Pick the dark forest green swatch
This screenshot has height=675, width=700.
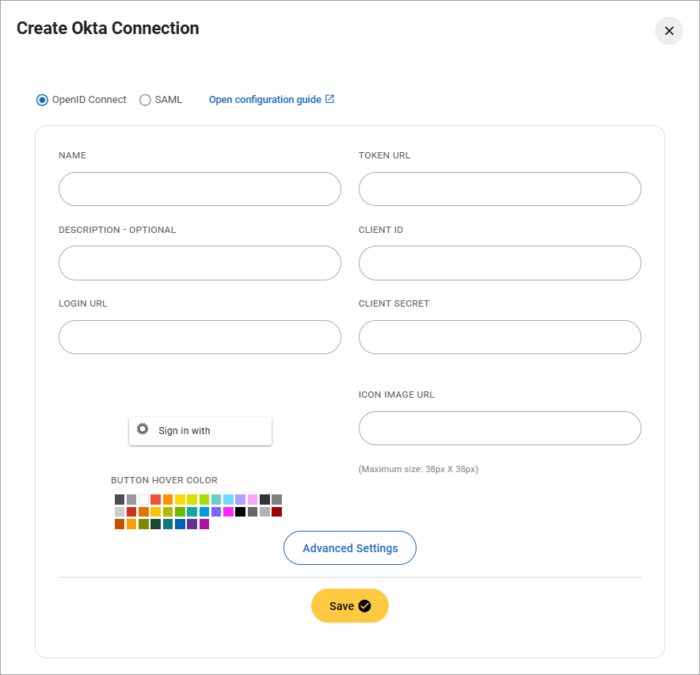pyautogui.click(x=156, y=523)
